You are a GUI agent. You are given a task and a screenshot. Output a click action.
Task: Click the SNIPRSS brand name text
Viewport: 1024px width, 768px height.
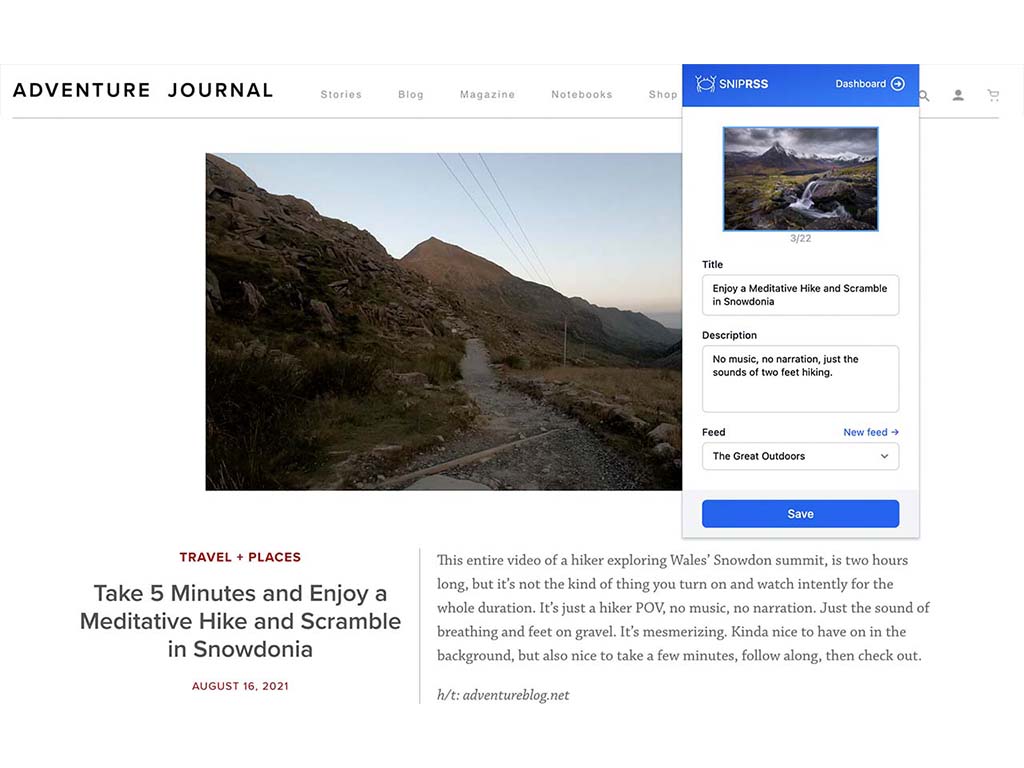tap(744, 84)
